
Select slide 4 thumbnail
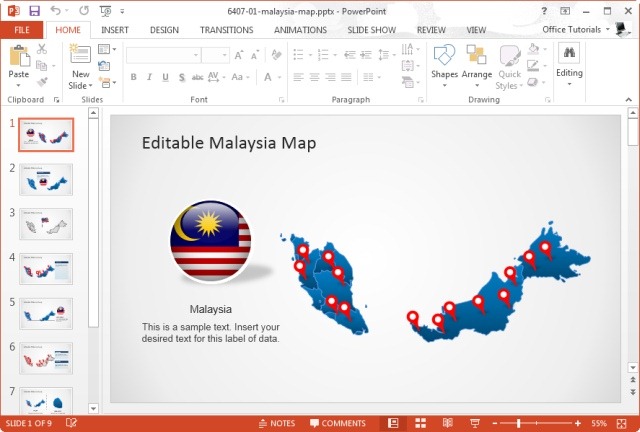(x=46, y=269)
